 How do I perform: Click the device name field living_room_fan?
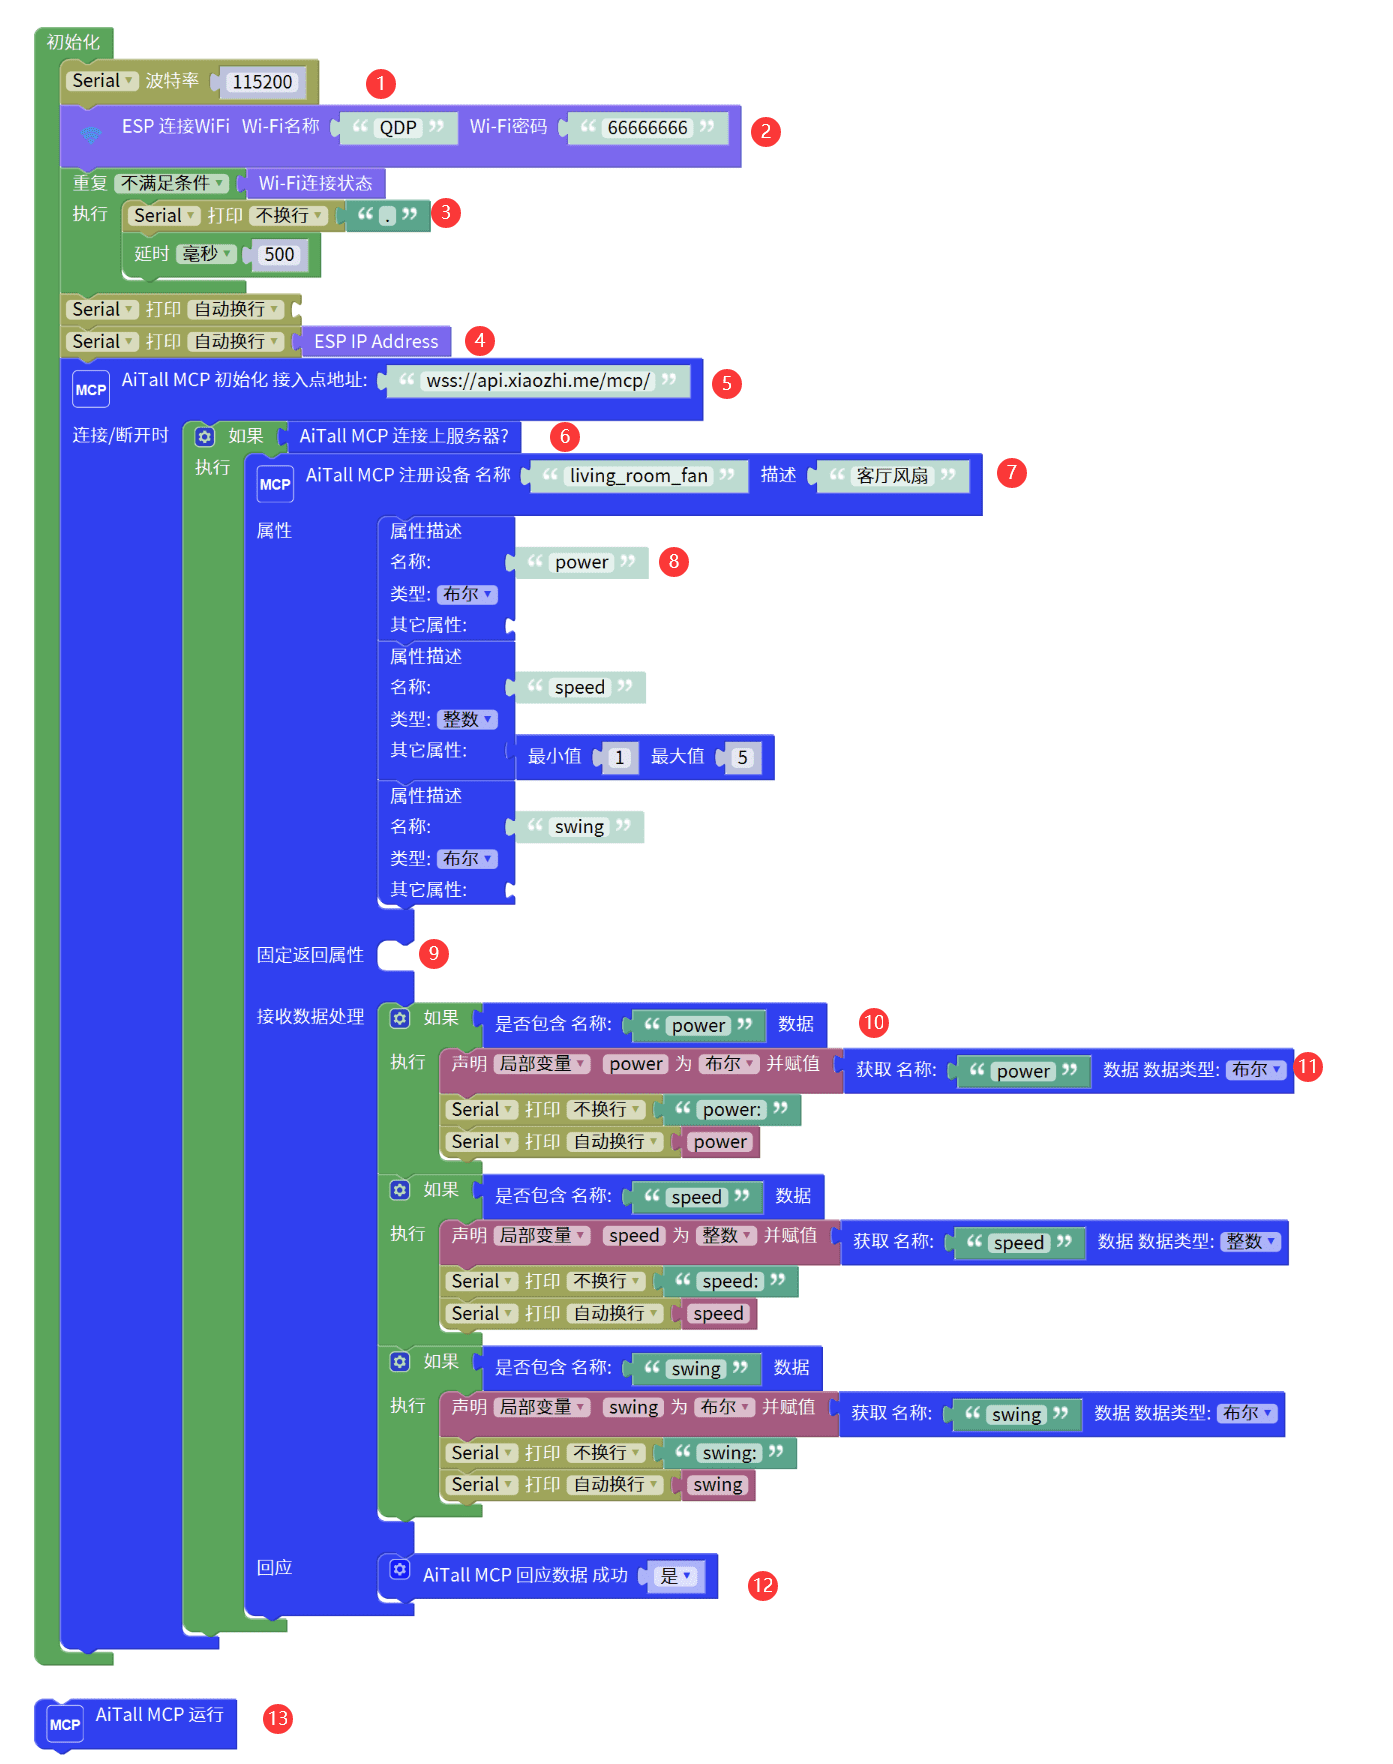coord(638,476)
